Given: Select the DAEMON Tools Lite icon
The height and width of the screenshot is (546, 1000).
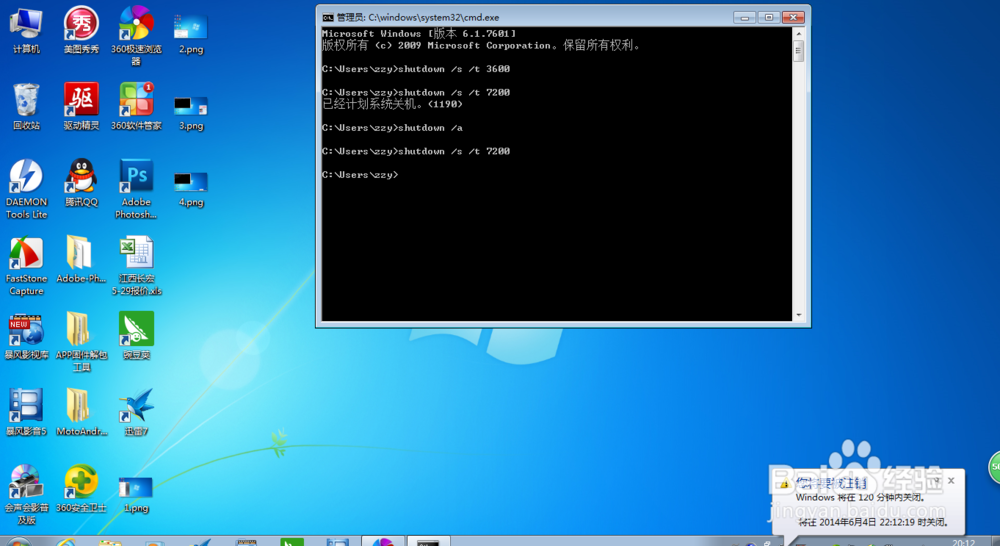Looking at the screenshot, I should tap(26, 189).
